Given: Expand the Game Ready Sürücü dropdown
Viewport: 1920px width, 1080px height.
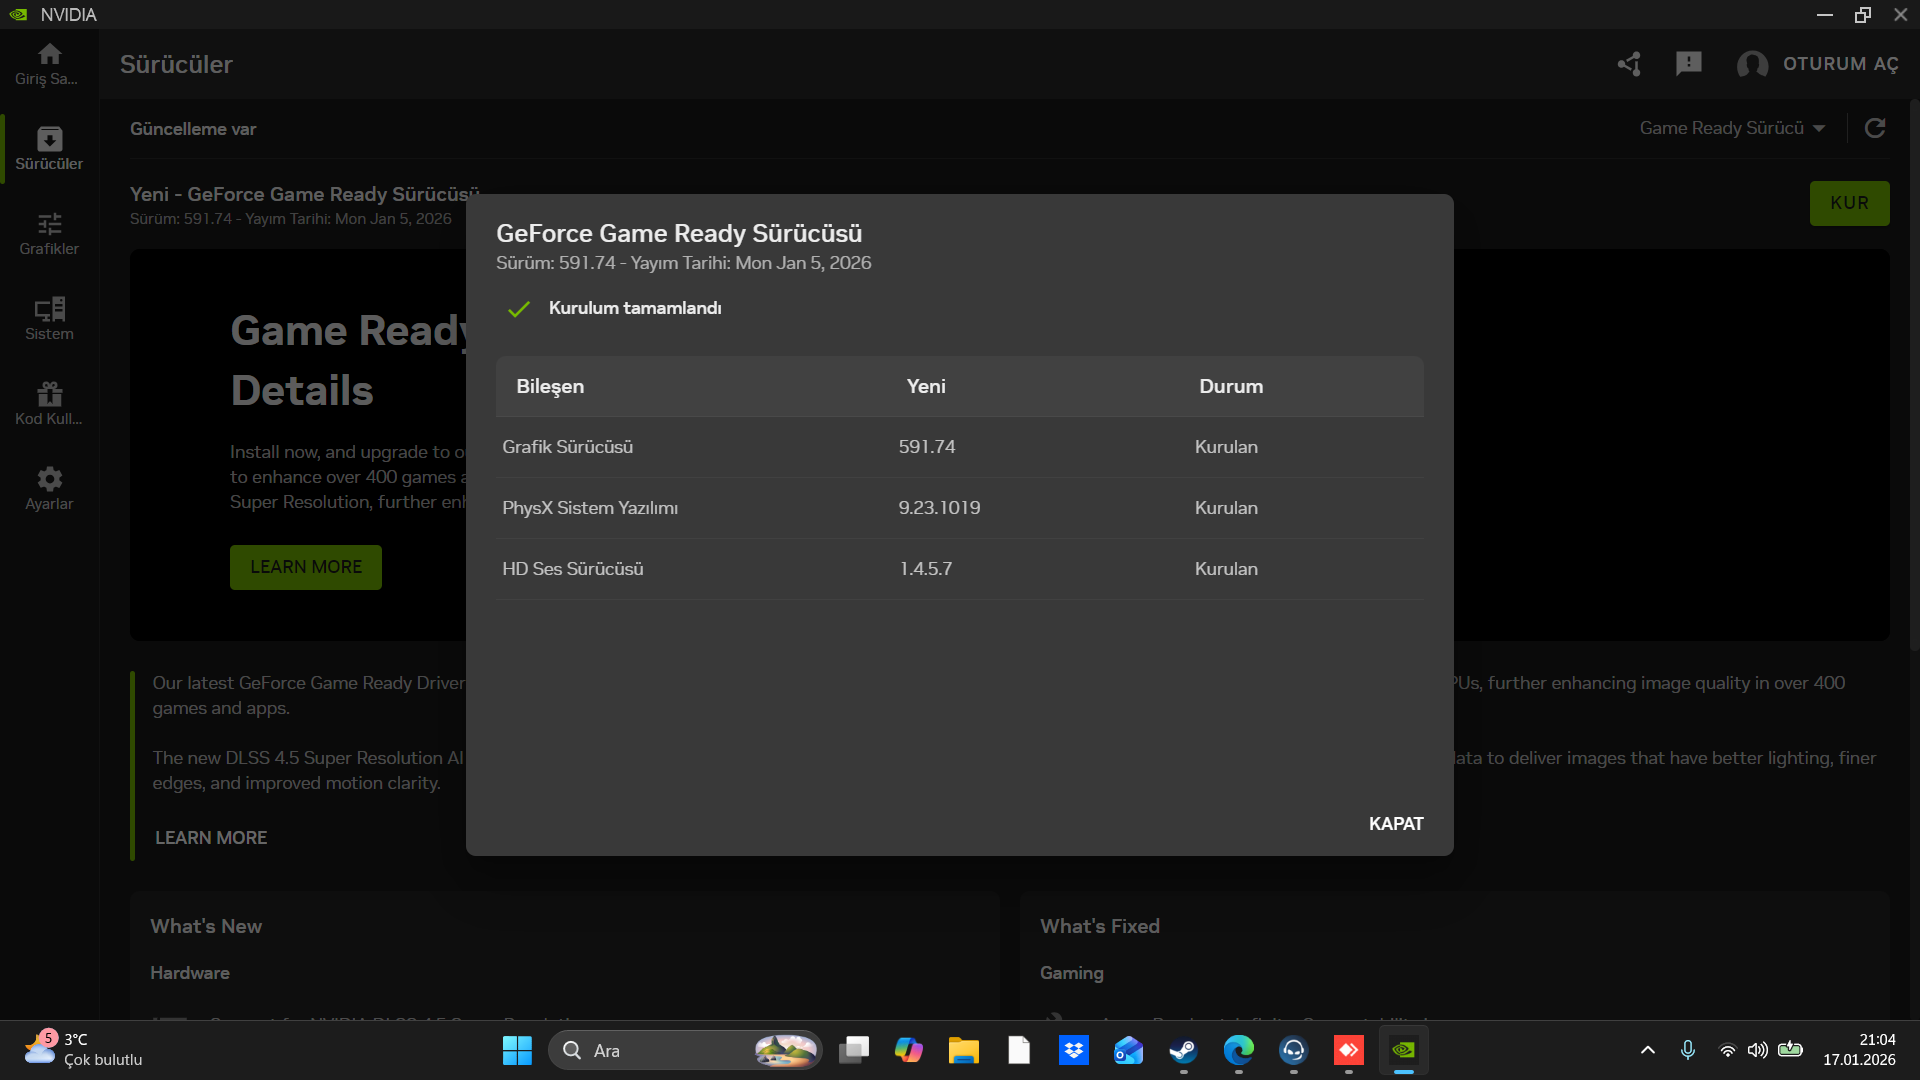Looking at the screenshot, I should tap(1732, 128).
